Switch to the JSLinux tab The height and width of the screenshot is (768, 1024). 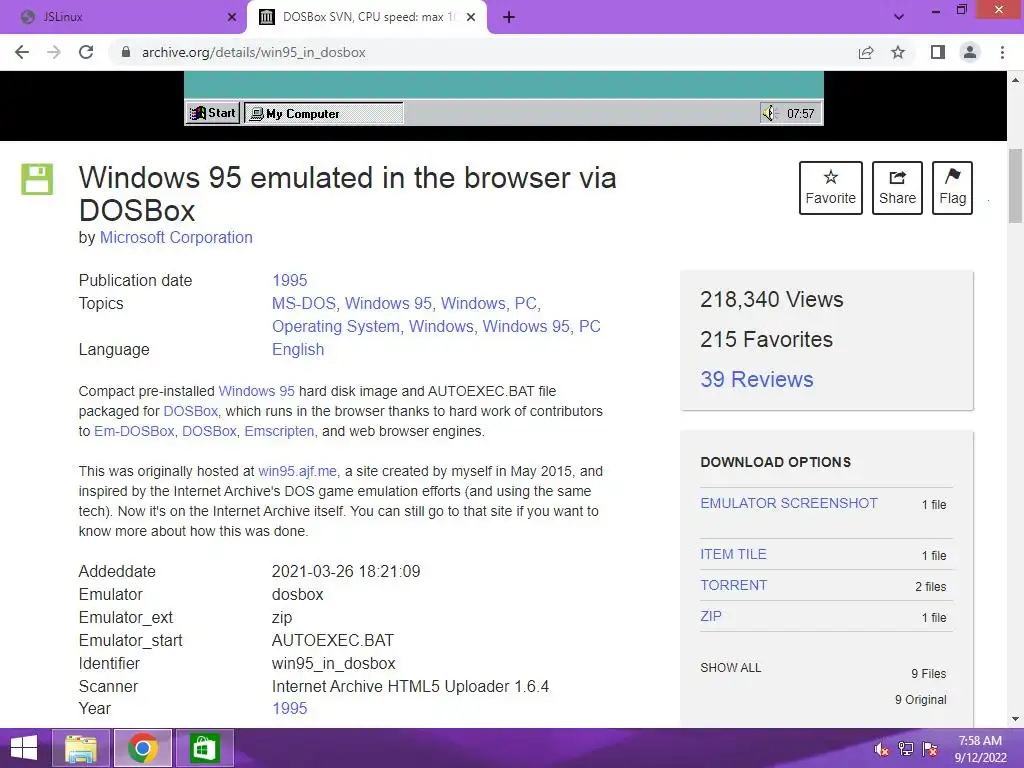(123, 18)
